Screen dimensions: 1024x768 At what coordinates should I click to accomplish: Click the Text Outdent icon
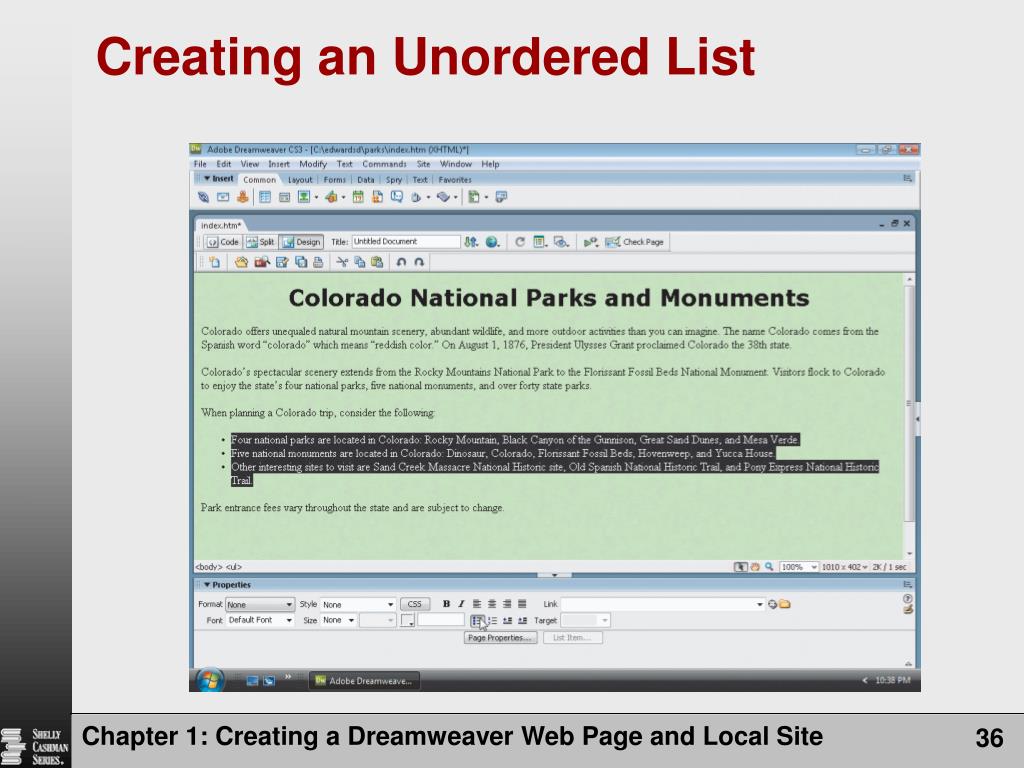507,620
